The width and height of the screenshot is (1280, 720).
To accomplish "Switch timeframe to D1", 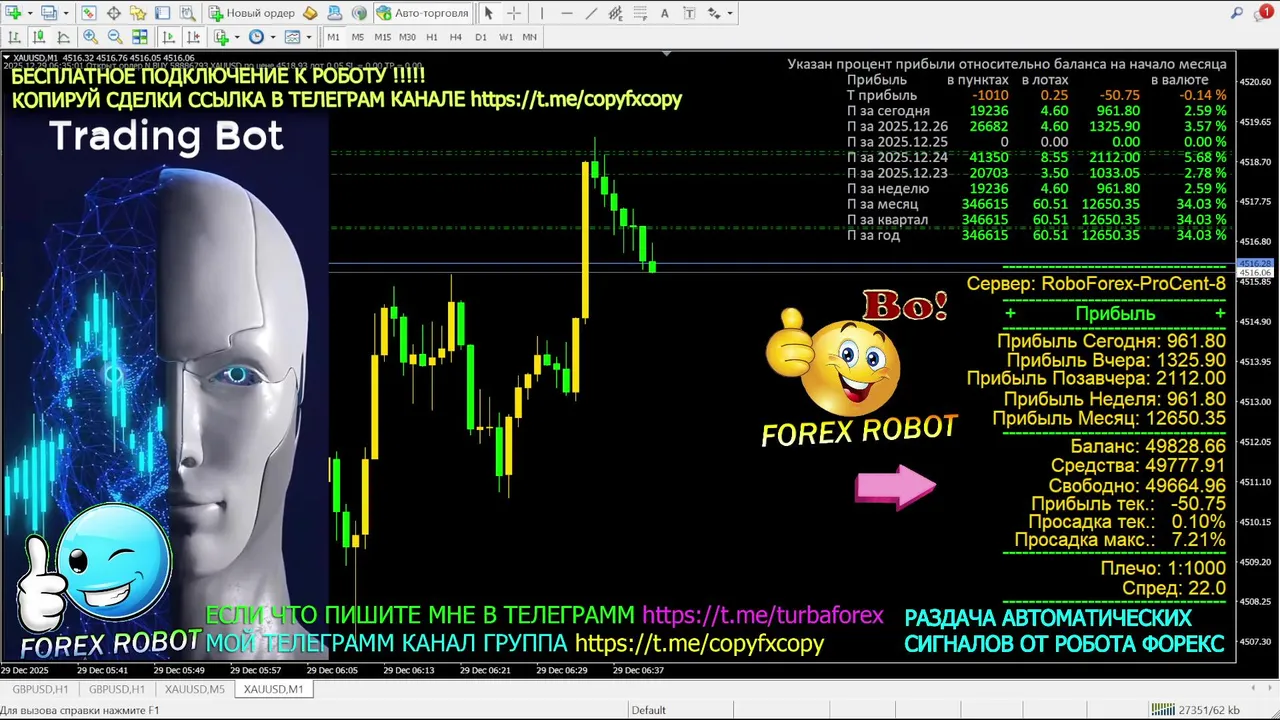I will point(481,37).
